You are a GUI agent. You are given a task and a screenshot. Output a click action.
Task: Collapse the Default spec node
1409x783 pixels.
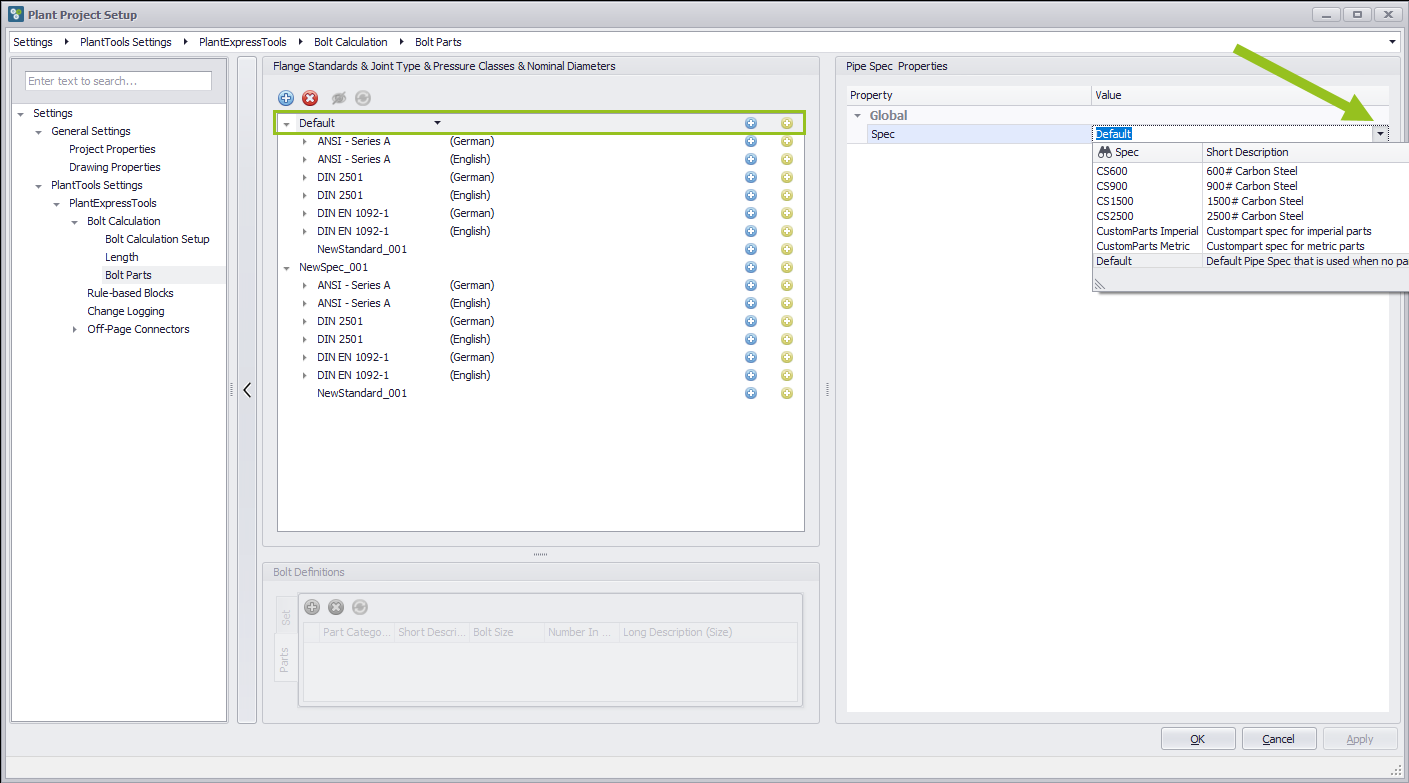287,124
